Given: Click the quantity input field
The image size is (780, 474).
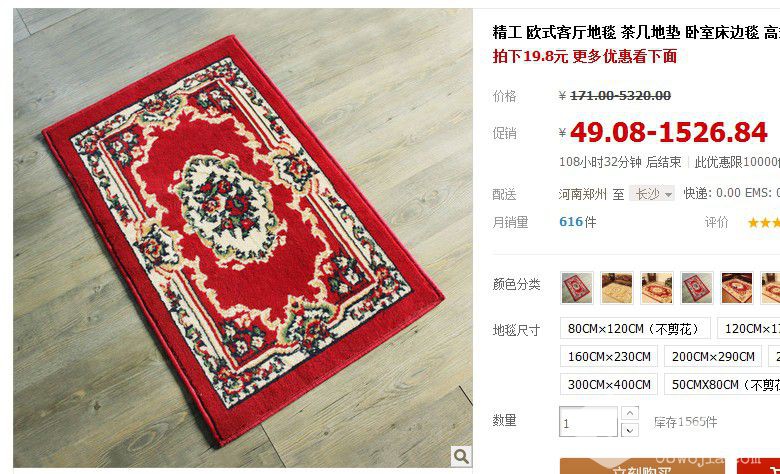Looking at the screenshot, I should click(x=588, y=422).
